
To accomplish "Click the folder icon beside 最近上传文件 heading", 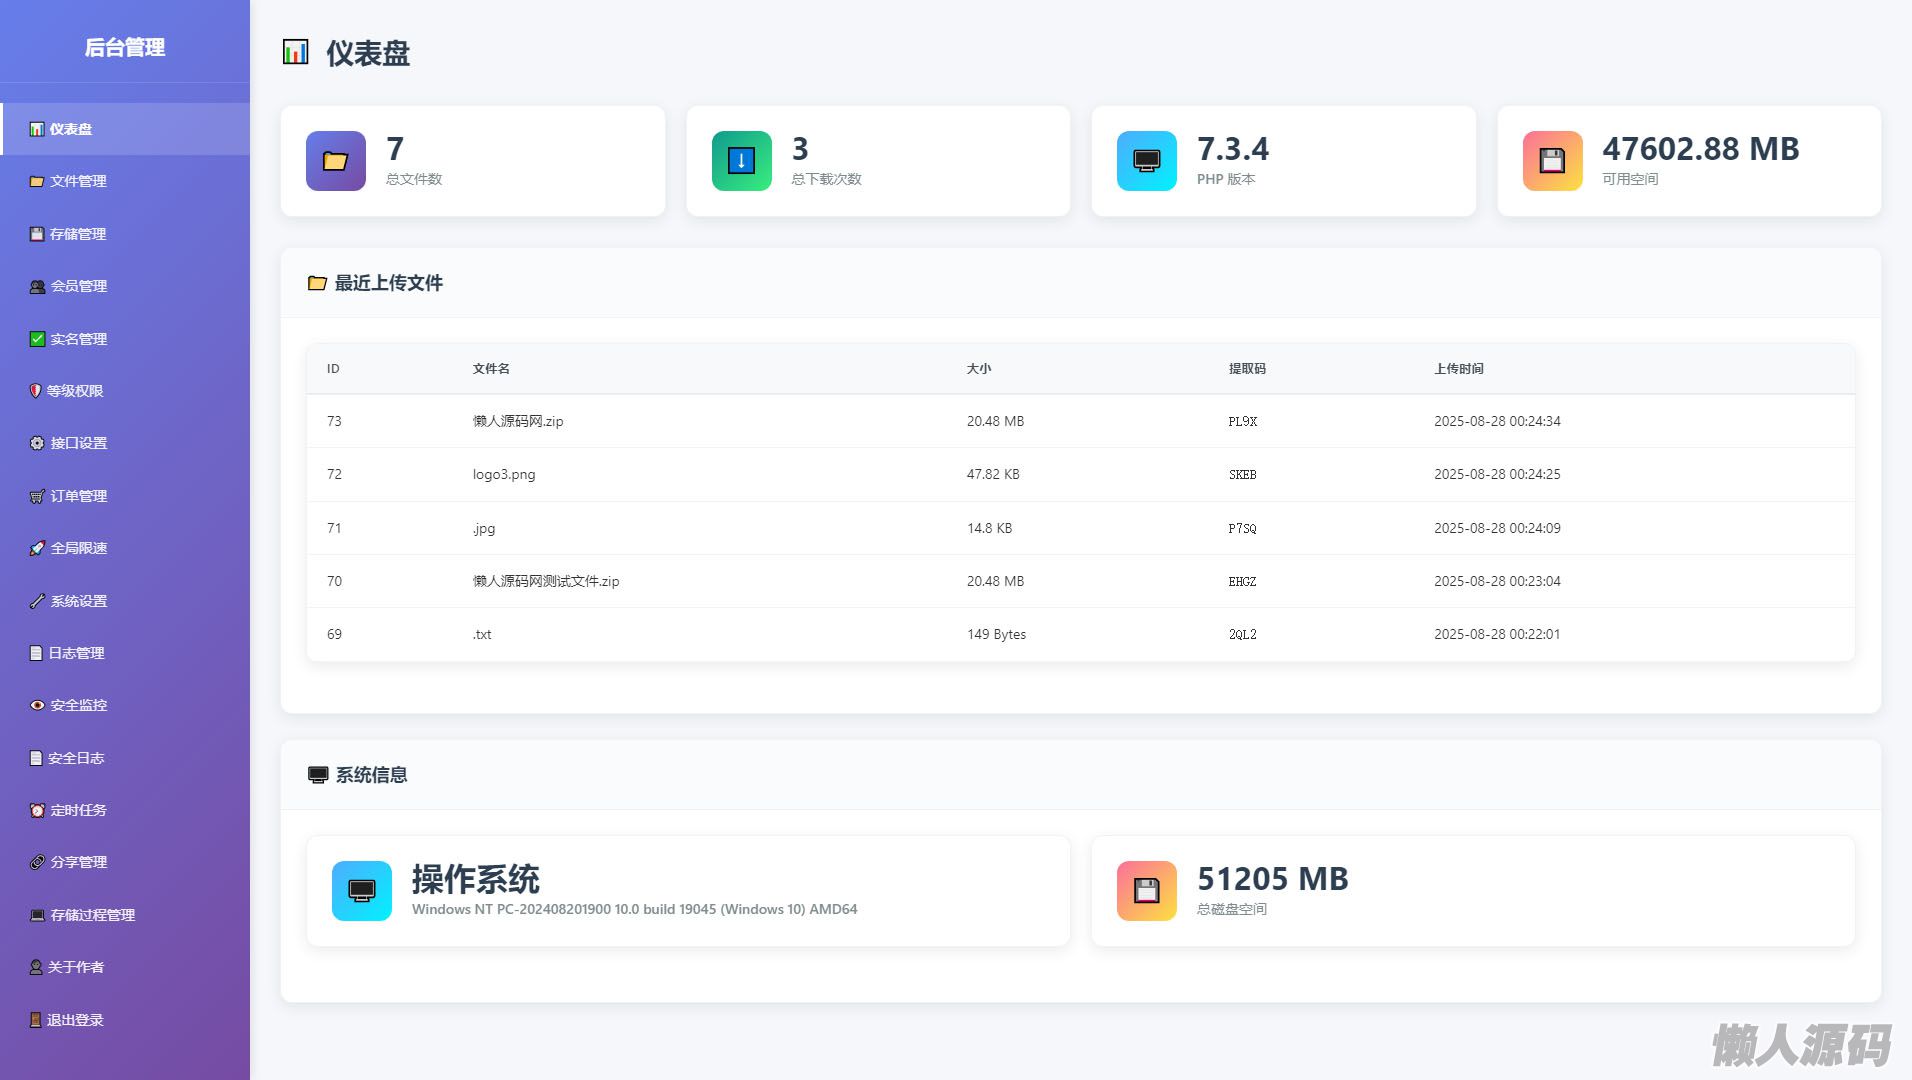I will click(317, 283).
